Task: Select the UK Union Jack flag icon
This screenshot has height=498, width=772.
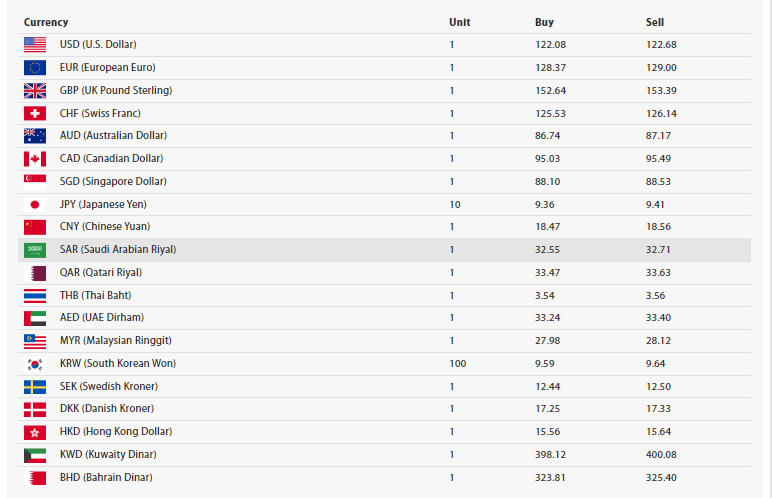Action: coord(35,91)
